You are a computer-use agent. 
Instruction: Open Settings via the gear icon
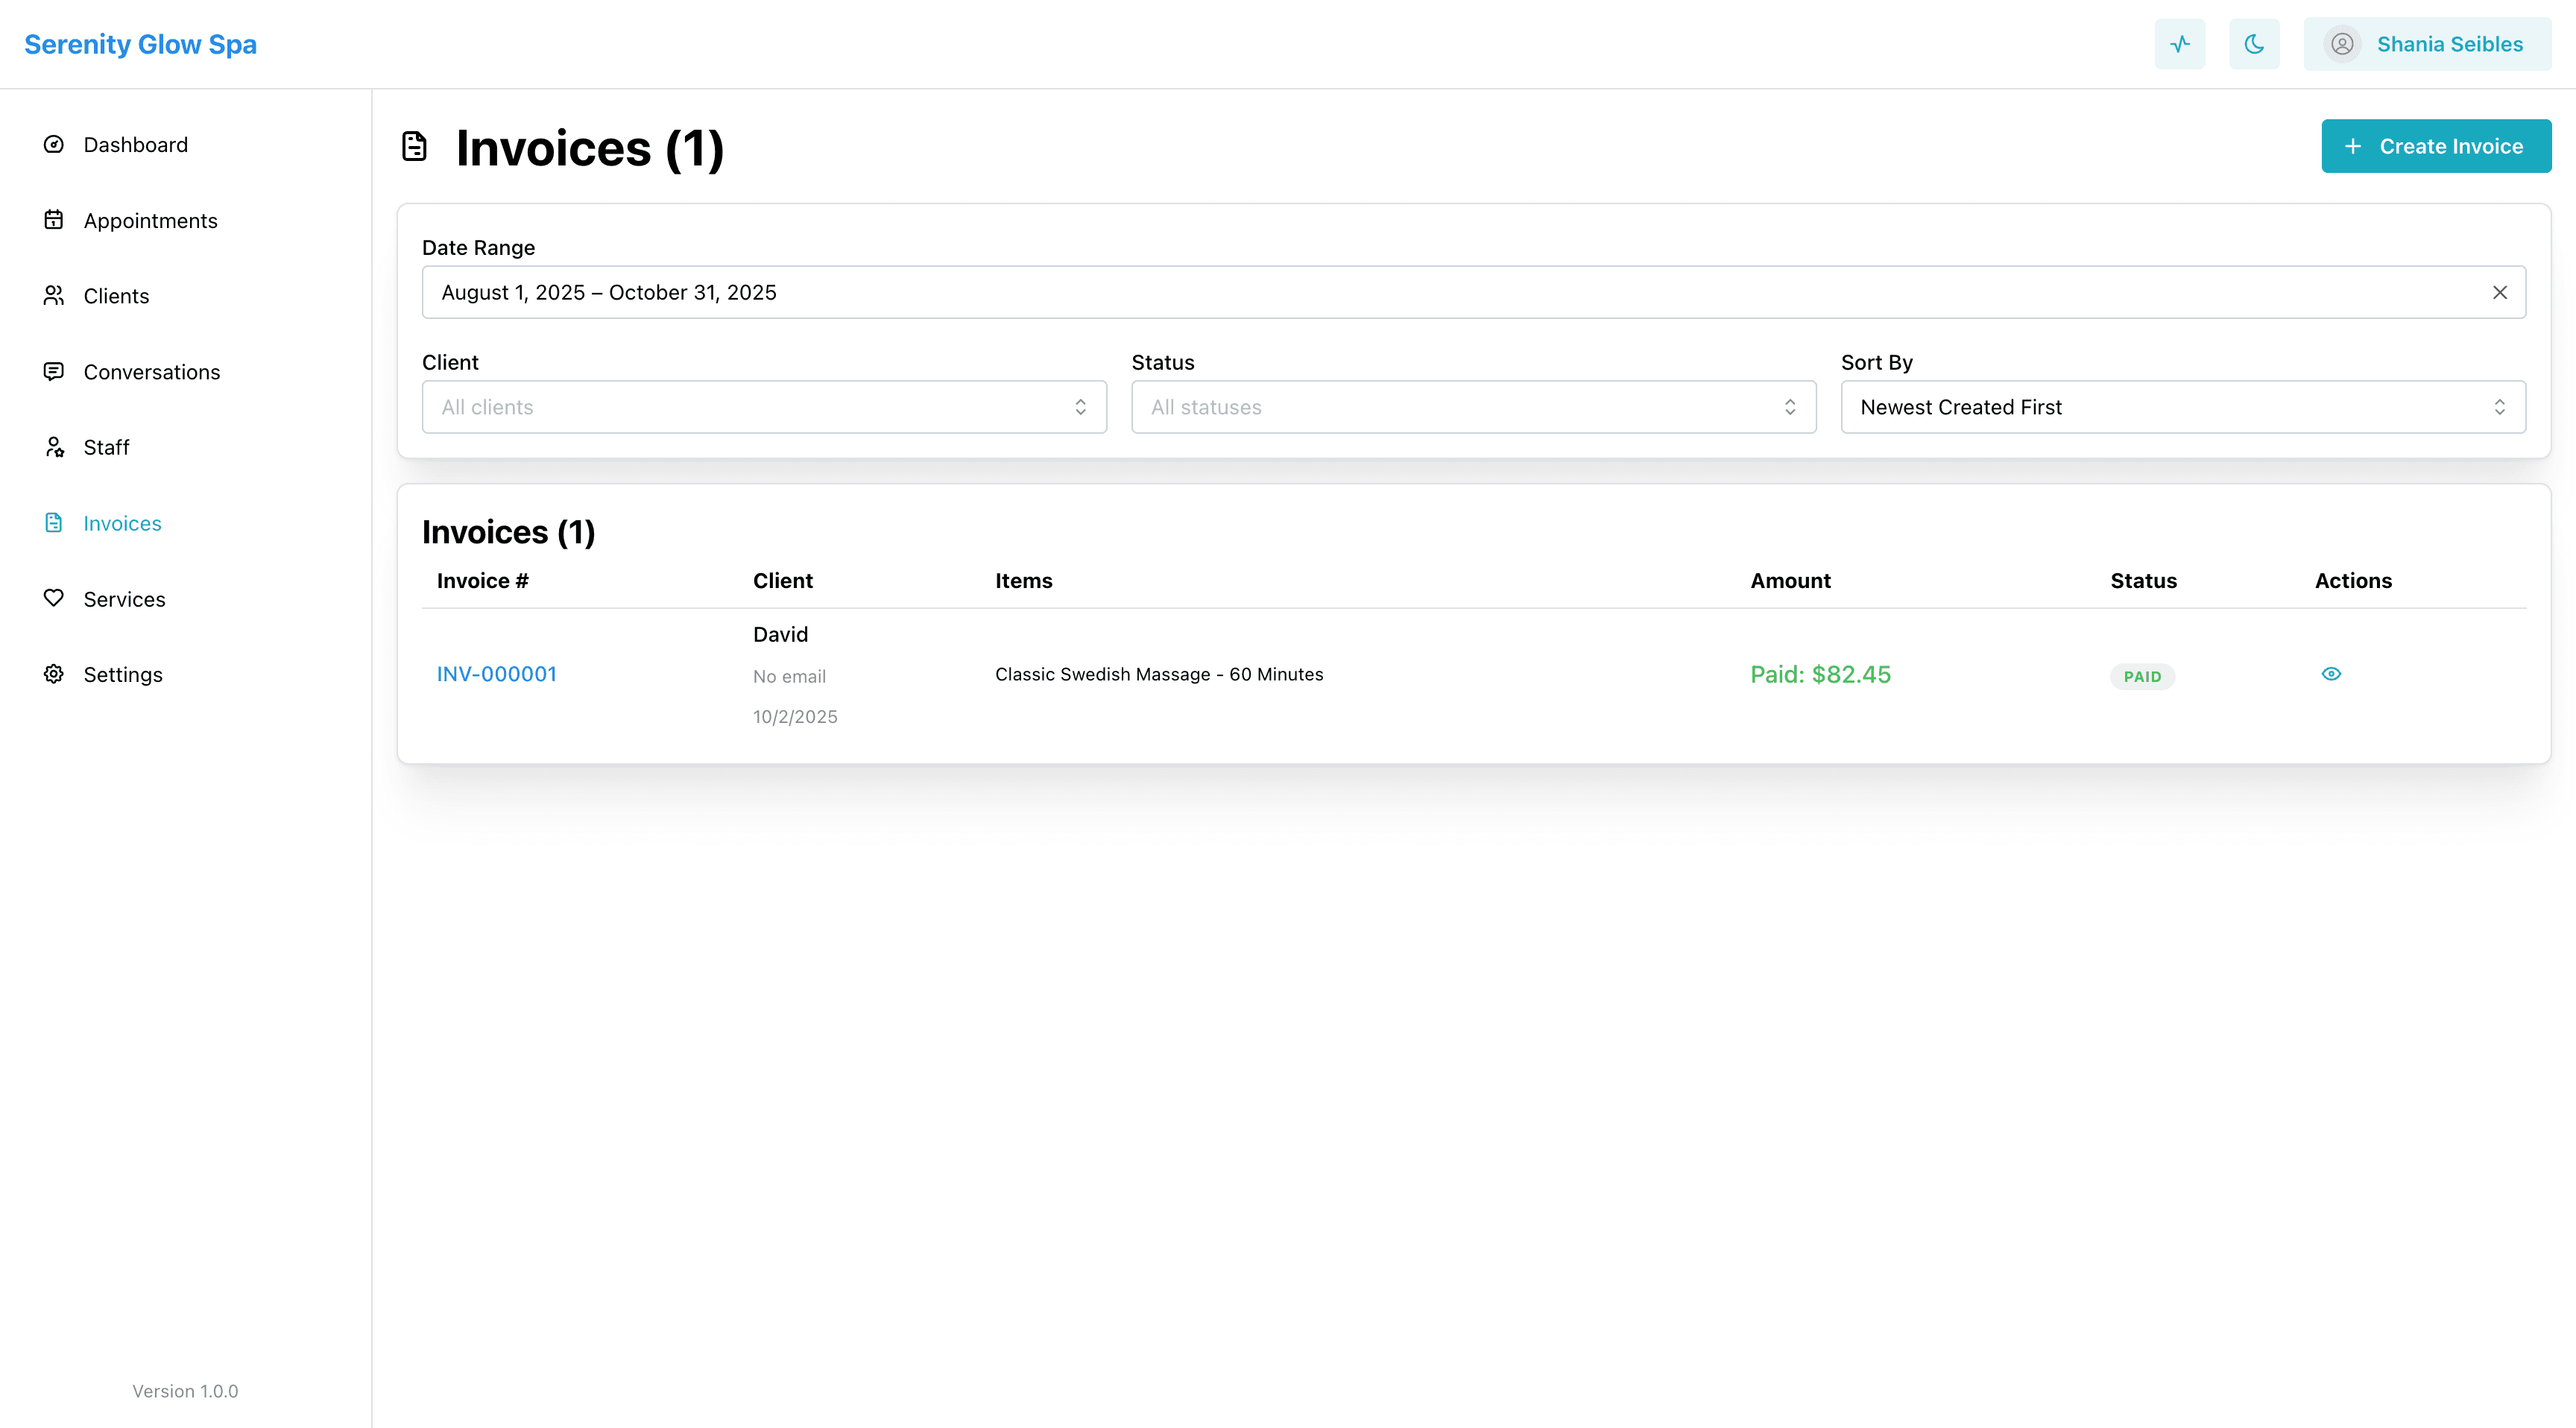pyautogui.click(x=54, y=674)
